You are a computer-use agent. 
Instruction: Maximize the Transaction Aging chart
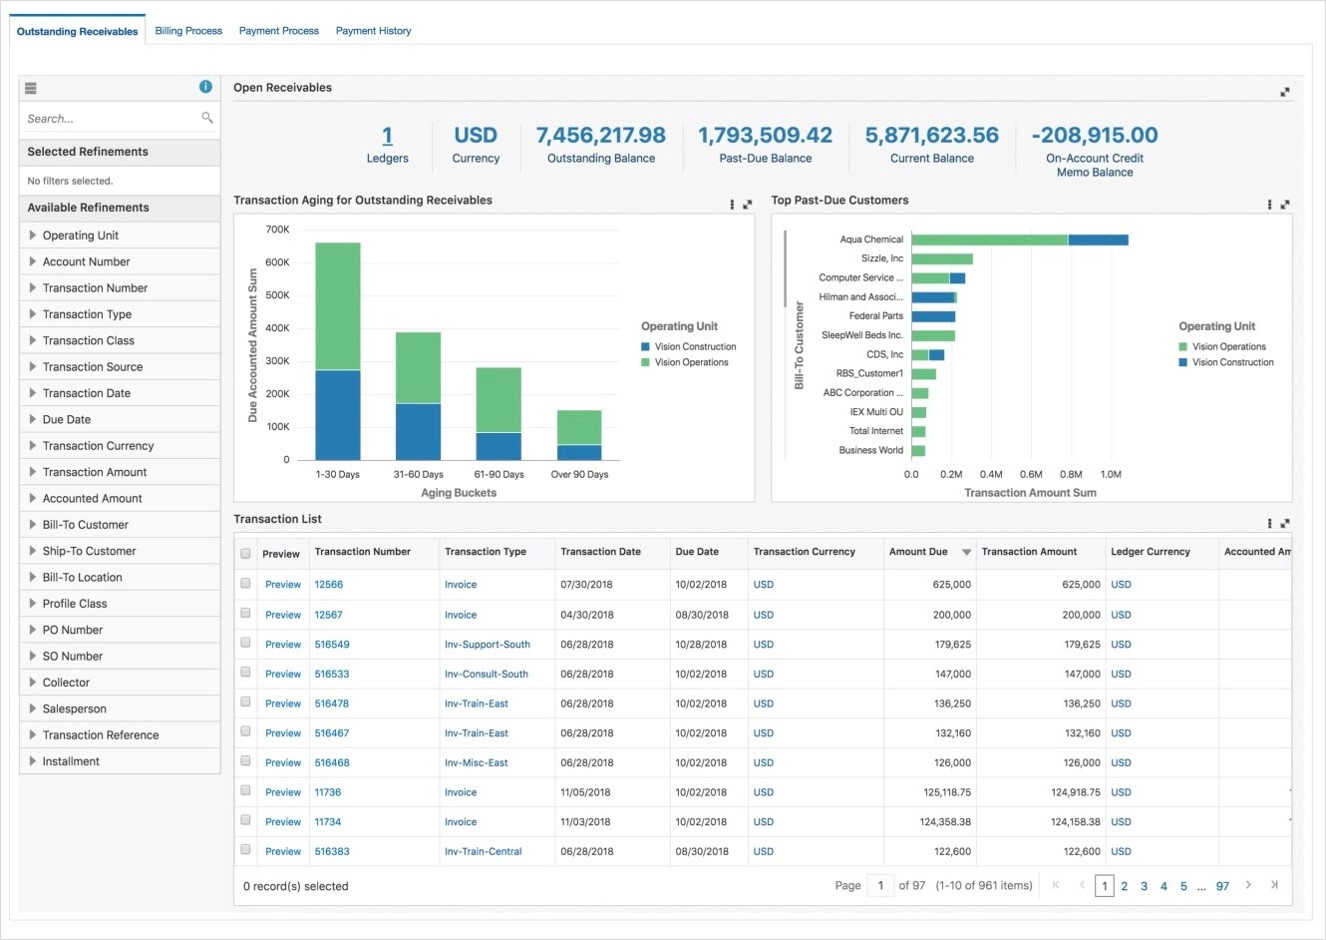[747, 204]
